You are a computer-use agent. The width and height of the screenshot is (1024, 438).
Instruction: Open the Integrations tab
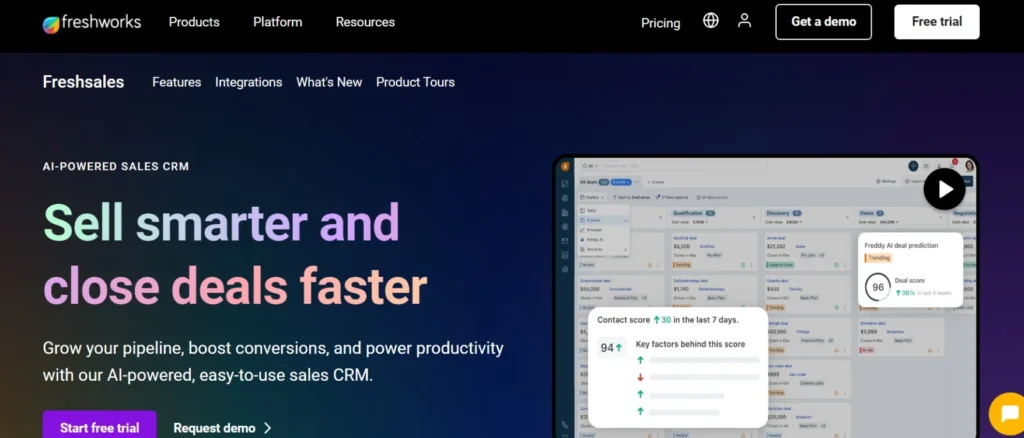pyautogui.click(x=249, y=82)
